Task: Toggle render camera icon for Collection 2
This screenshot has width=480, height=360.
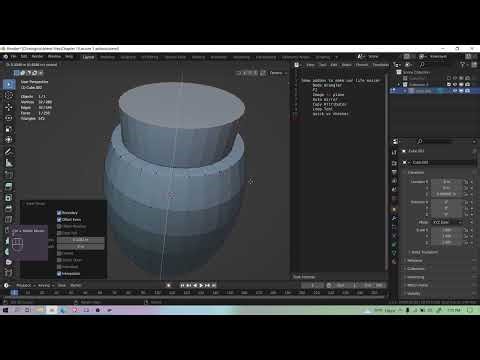Action: [468, 84]
